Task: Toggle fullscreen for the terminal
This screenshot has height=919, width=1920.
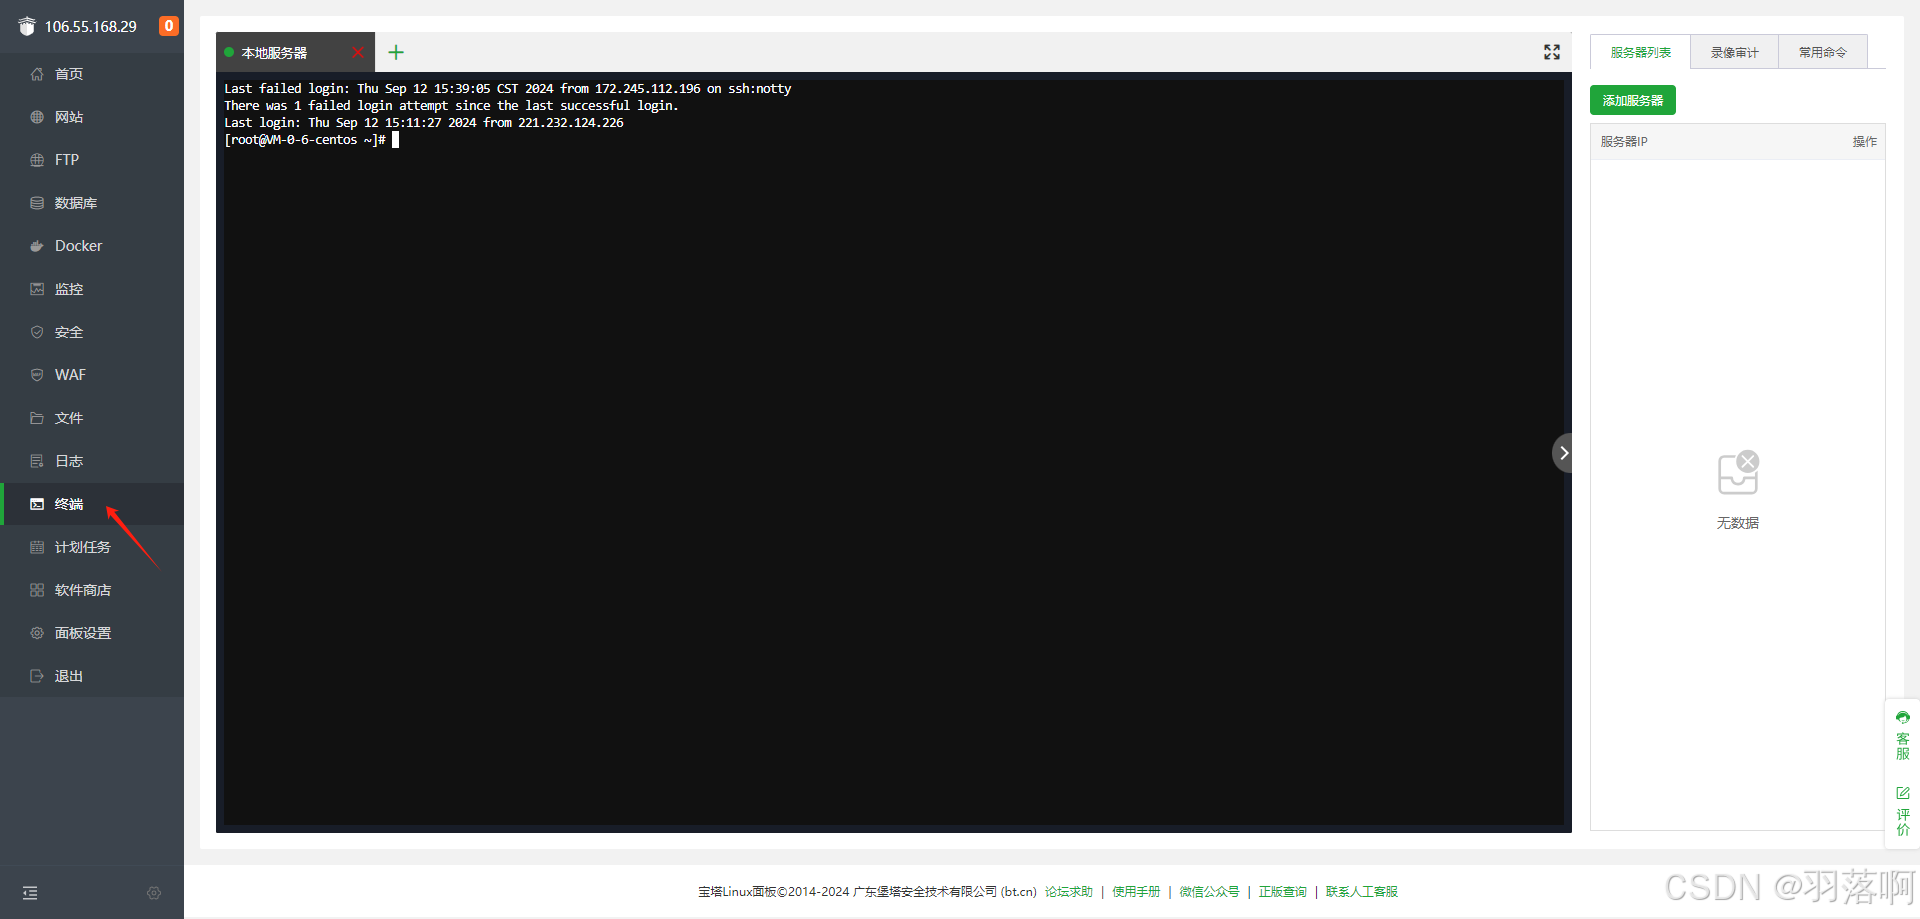Action: (1552, 52)
